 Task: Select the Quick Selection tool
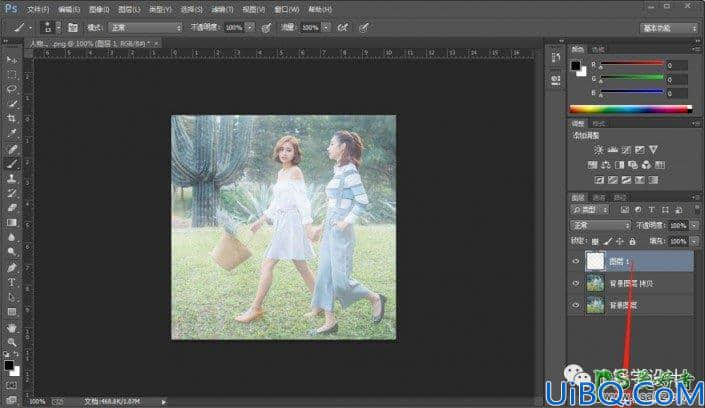pos(12,104)
